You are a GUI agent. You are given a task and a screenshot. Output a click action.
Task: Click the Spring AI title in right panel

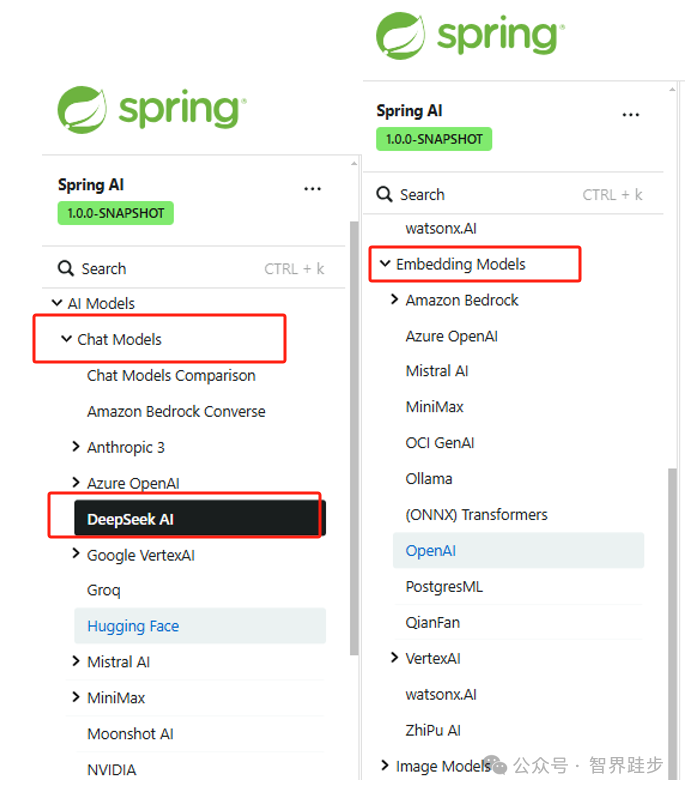[409, 110]
